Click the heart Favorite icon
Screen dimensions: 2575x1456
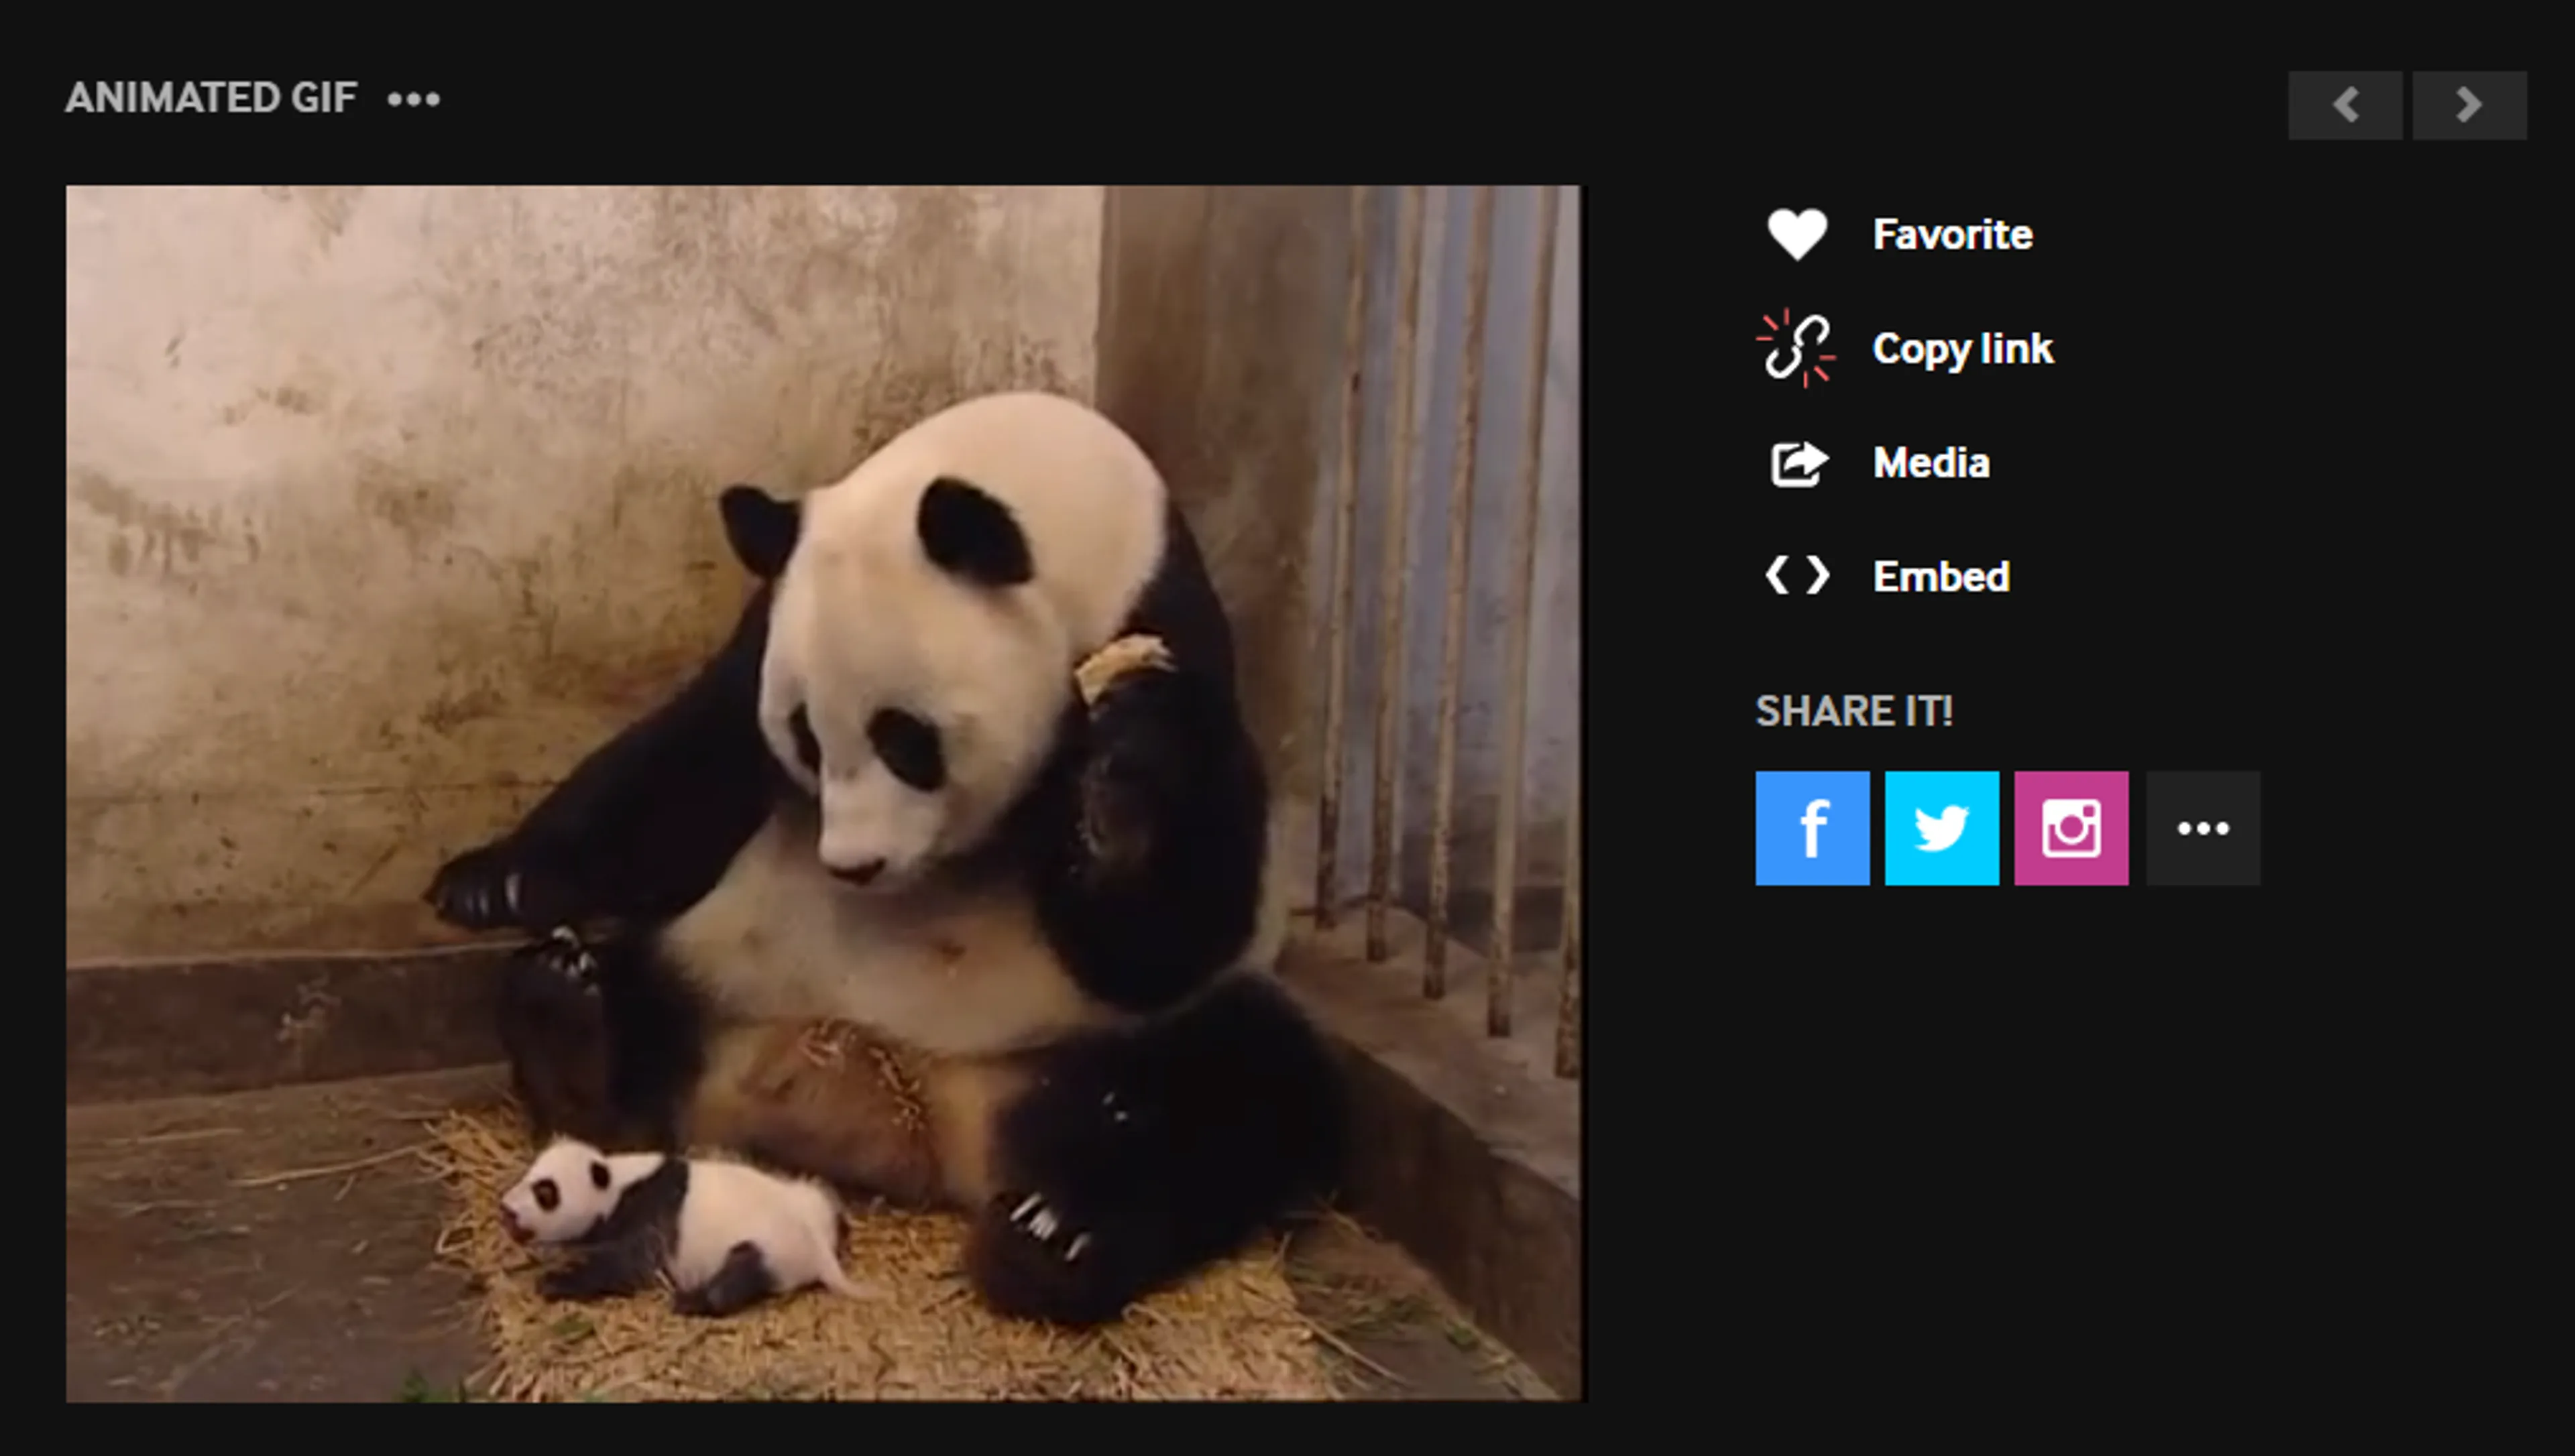point(1797,235)
